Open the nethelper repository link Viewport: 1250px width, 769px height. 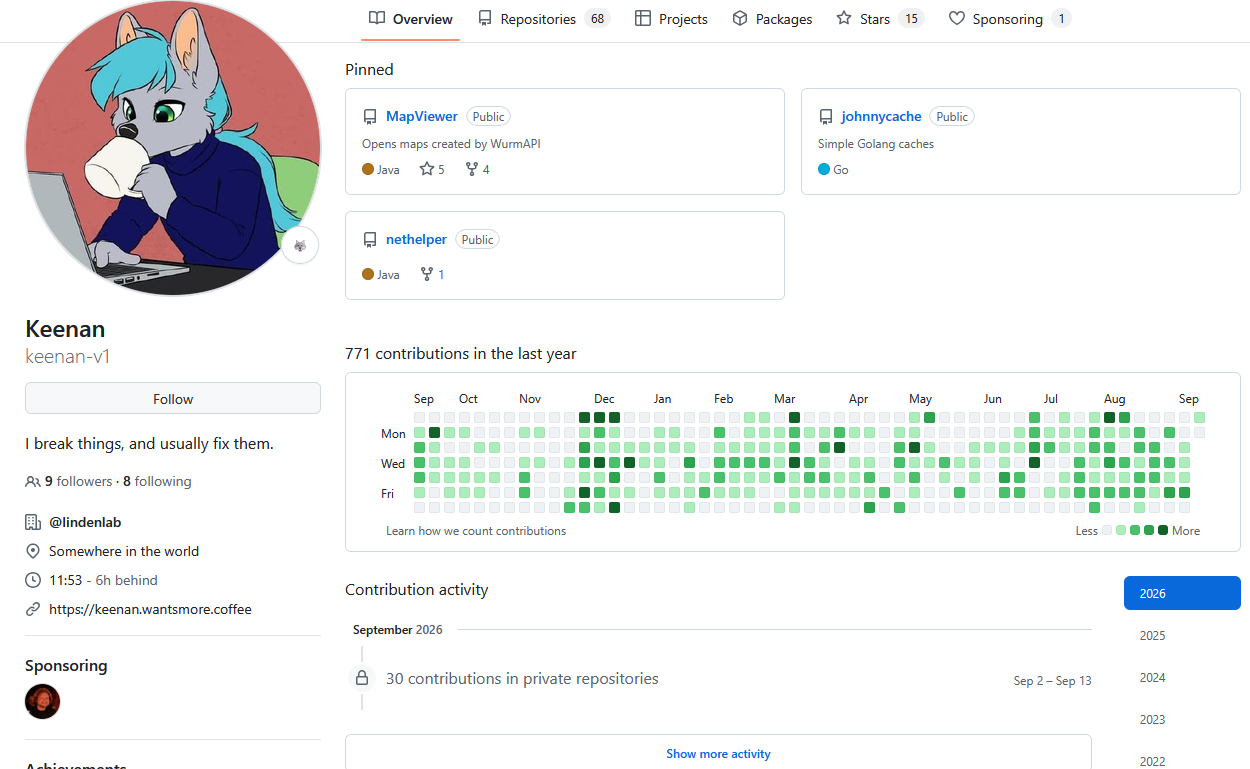point(416,240)
